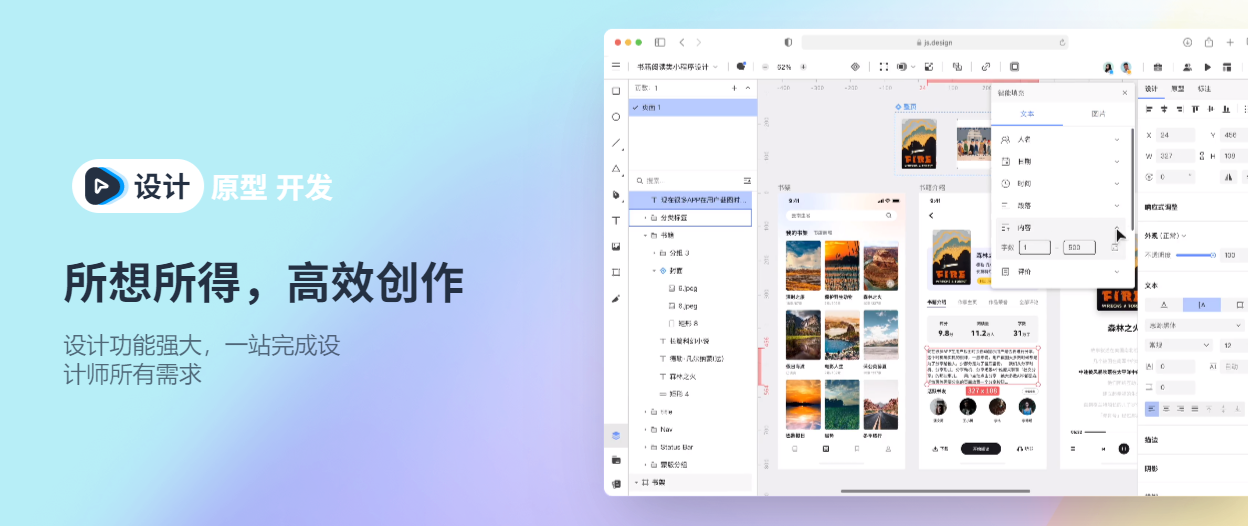Toggle left text alignment in text section
This screenshot has height=526, width=1248.
point(1151,408)
